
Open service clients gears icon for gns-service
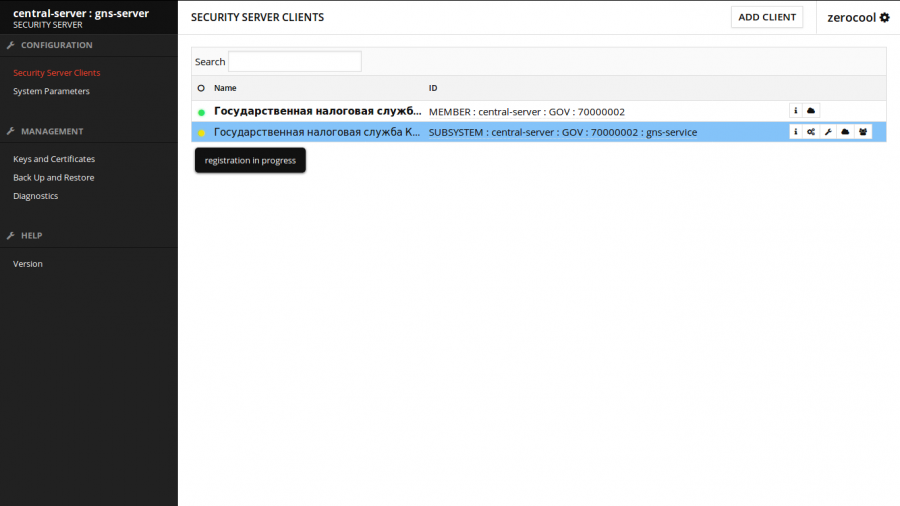(811, 132)
